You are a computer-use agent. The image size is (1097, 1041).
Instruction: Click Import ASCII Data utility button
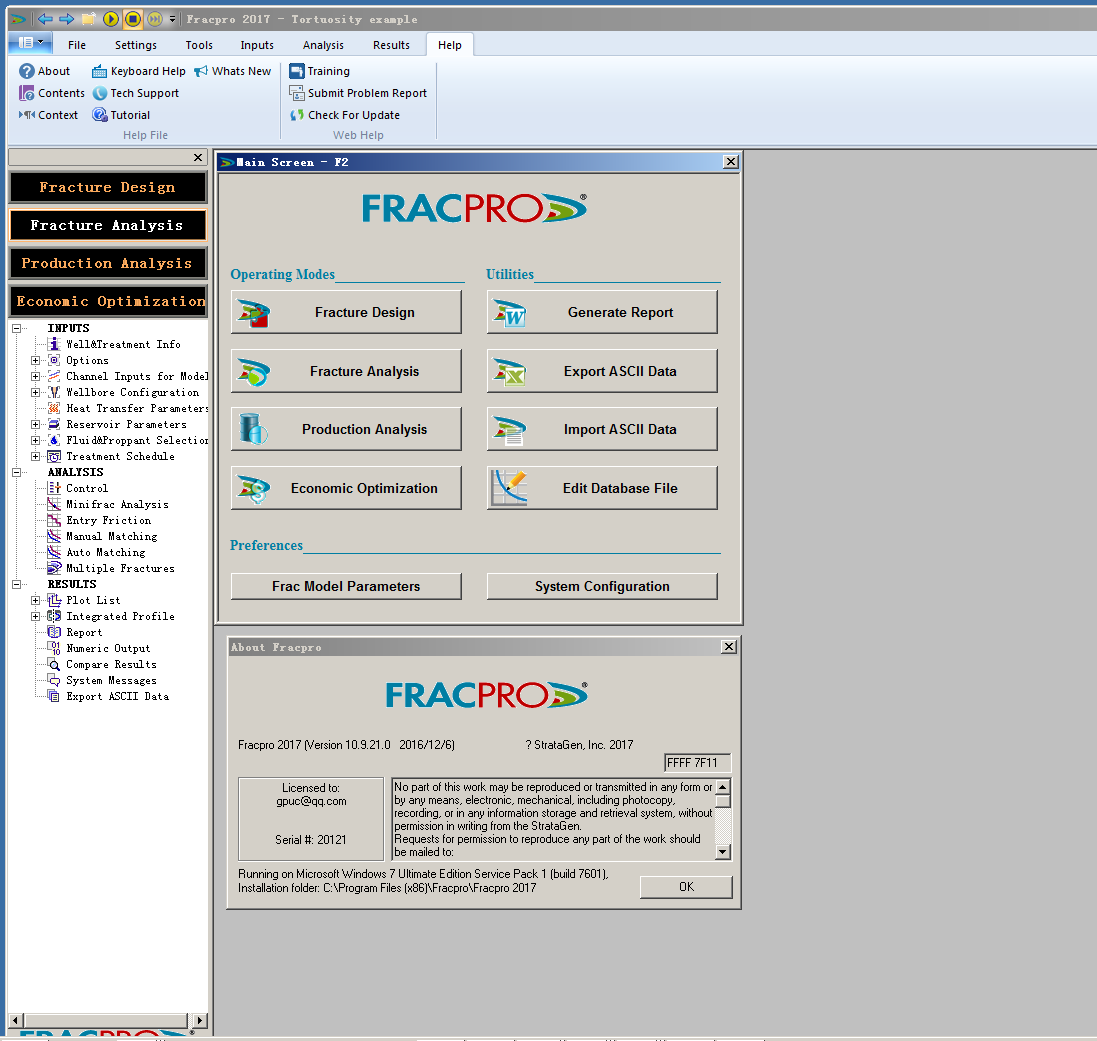pyautogui.click(x=602, y=429)
